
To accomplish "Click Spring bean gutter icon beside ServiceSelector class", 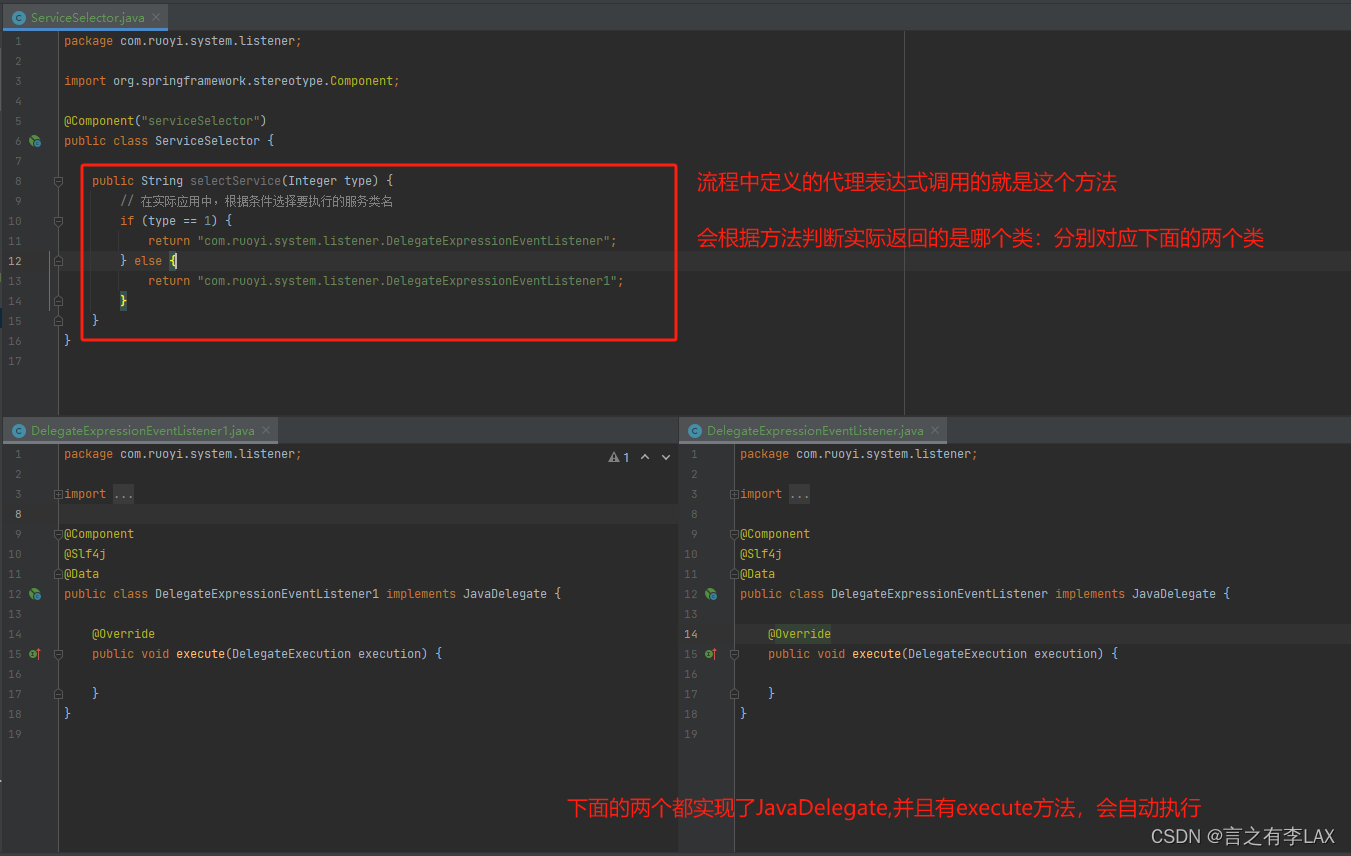I will [35, 142].
